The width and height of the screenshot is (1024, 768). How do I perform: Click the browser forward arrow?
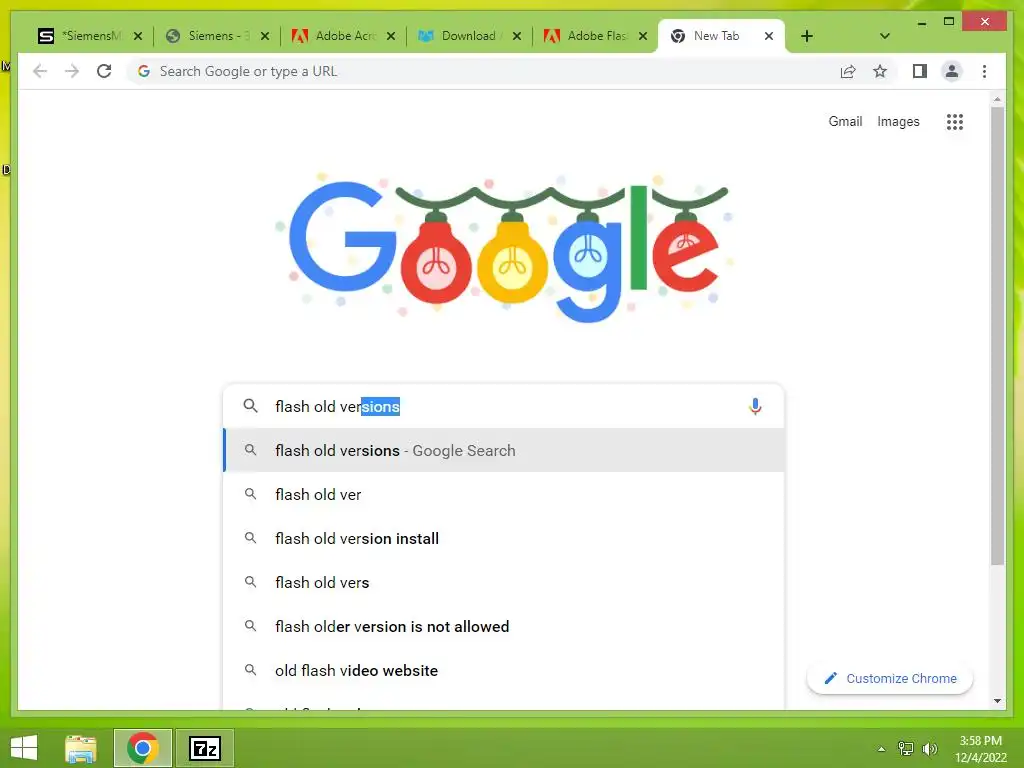(x=72, y=71)
